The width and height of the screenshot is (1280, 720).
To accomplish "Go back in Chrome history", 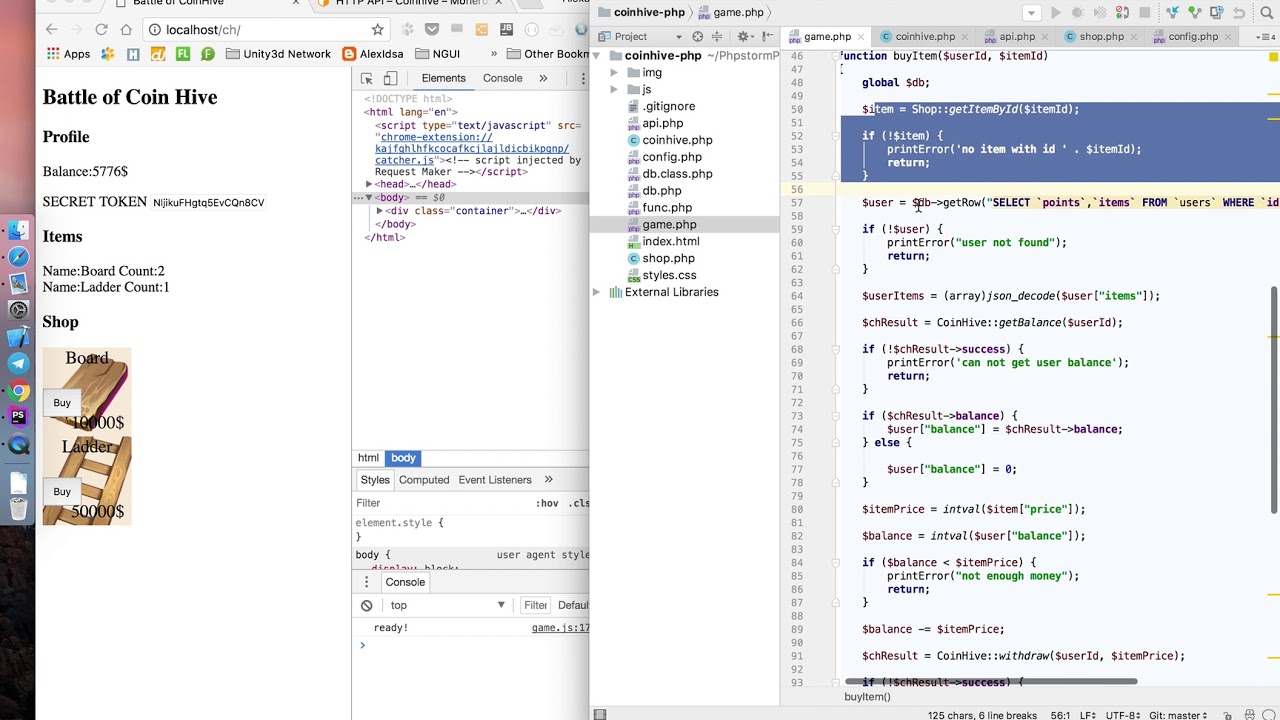I will [x=52, y=30].
